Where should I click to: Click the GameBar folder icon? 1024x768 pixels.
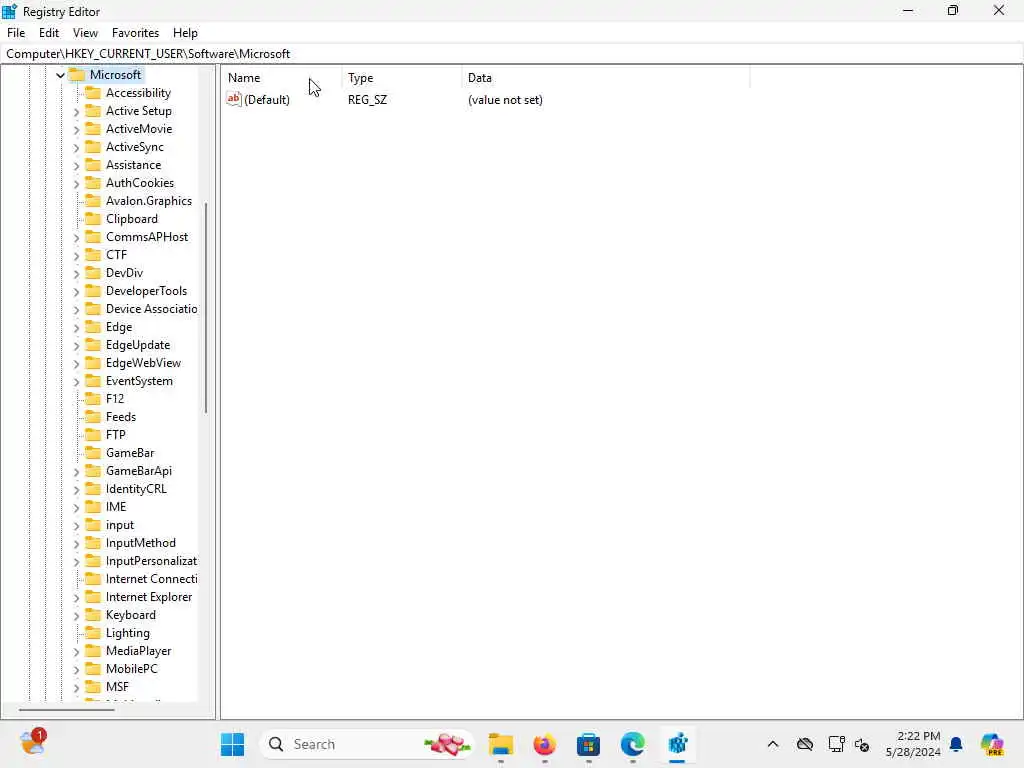[x=93, y=453]
